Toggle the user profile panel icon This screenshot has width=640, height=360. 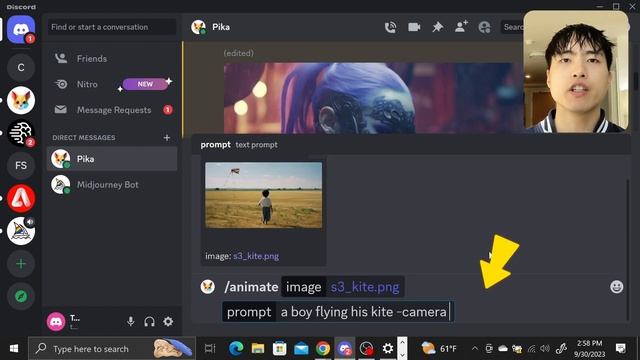(484, 27)
